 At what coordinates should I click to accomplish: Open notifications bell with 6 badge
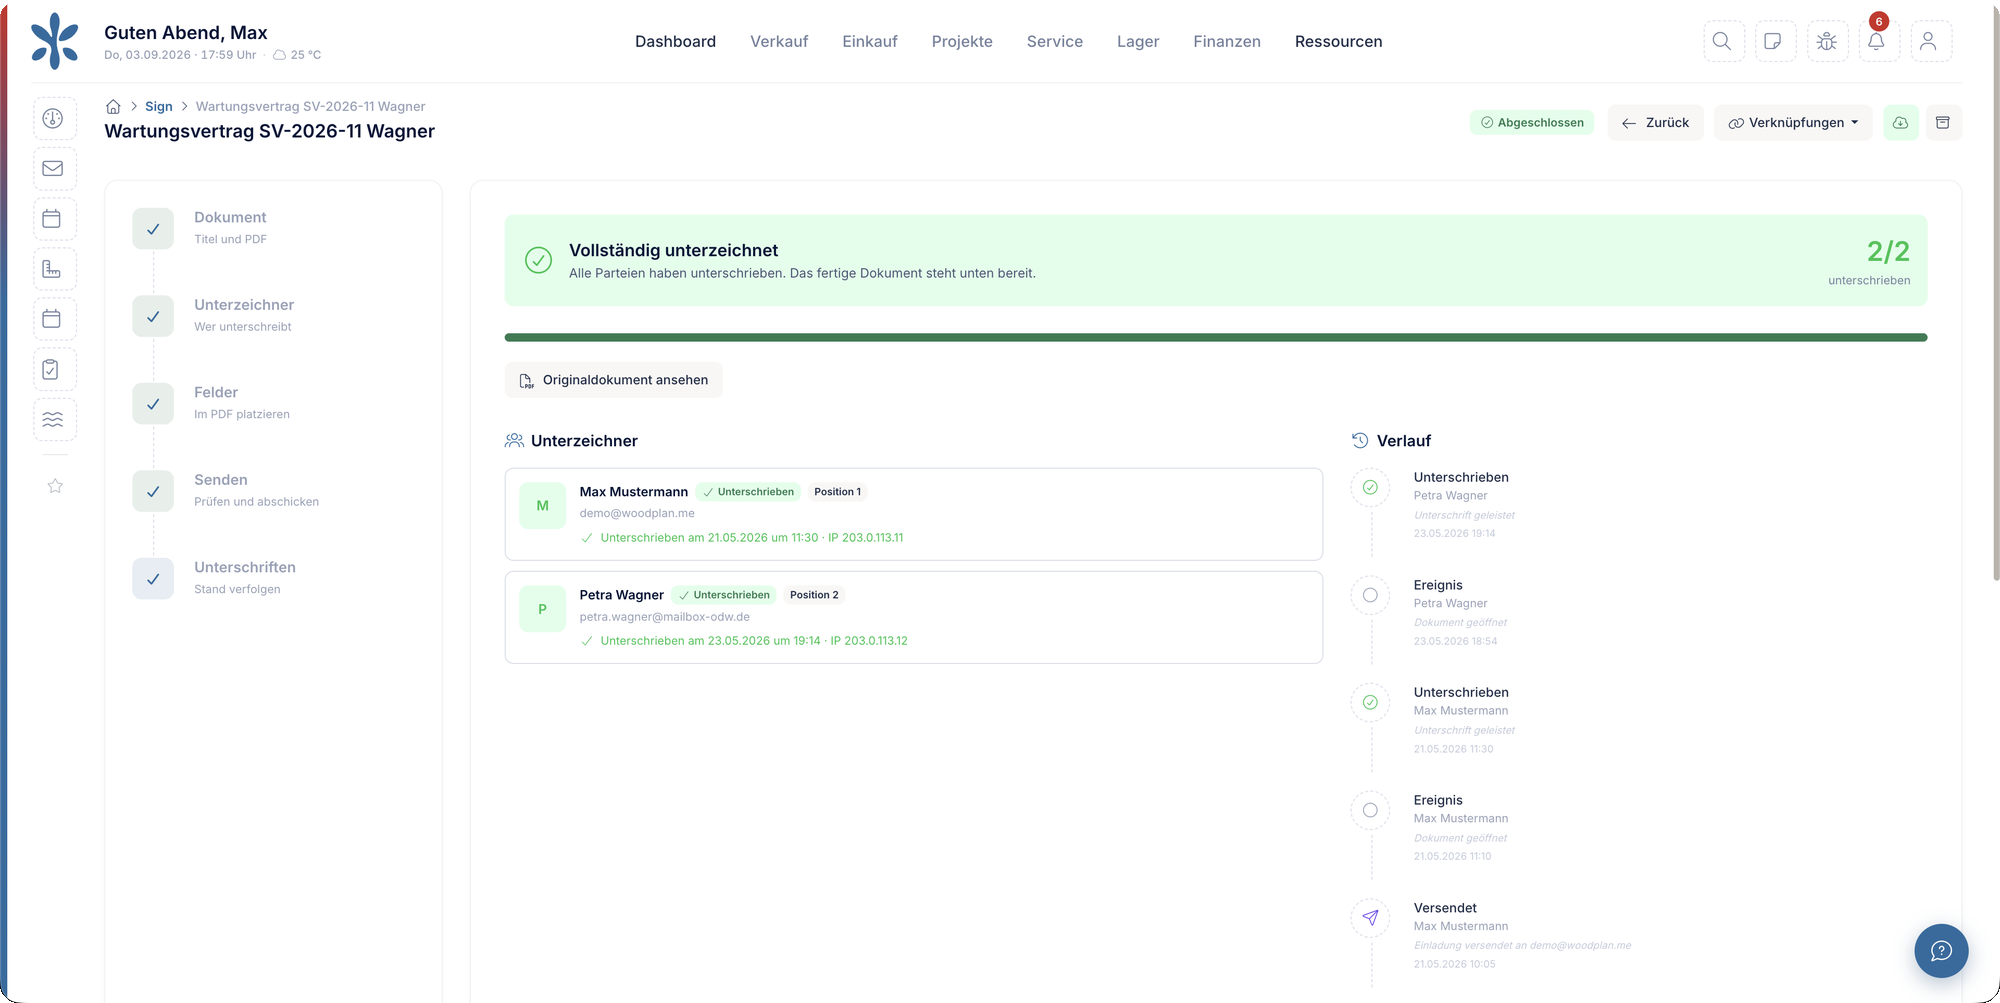click(1877, 41)
